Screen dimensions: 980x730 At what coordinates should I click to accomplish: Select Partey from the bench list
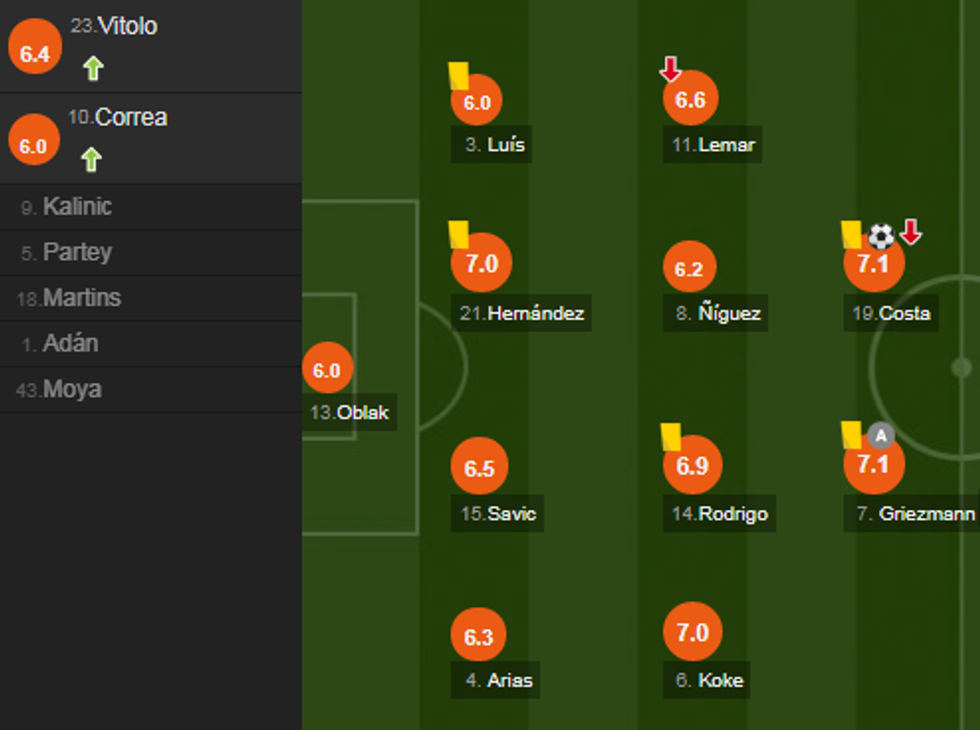tap(76, 252)
